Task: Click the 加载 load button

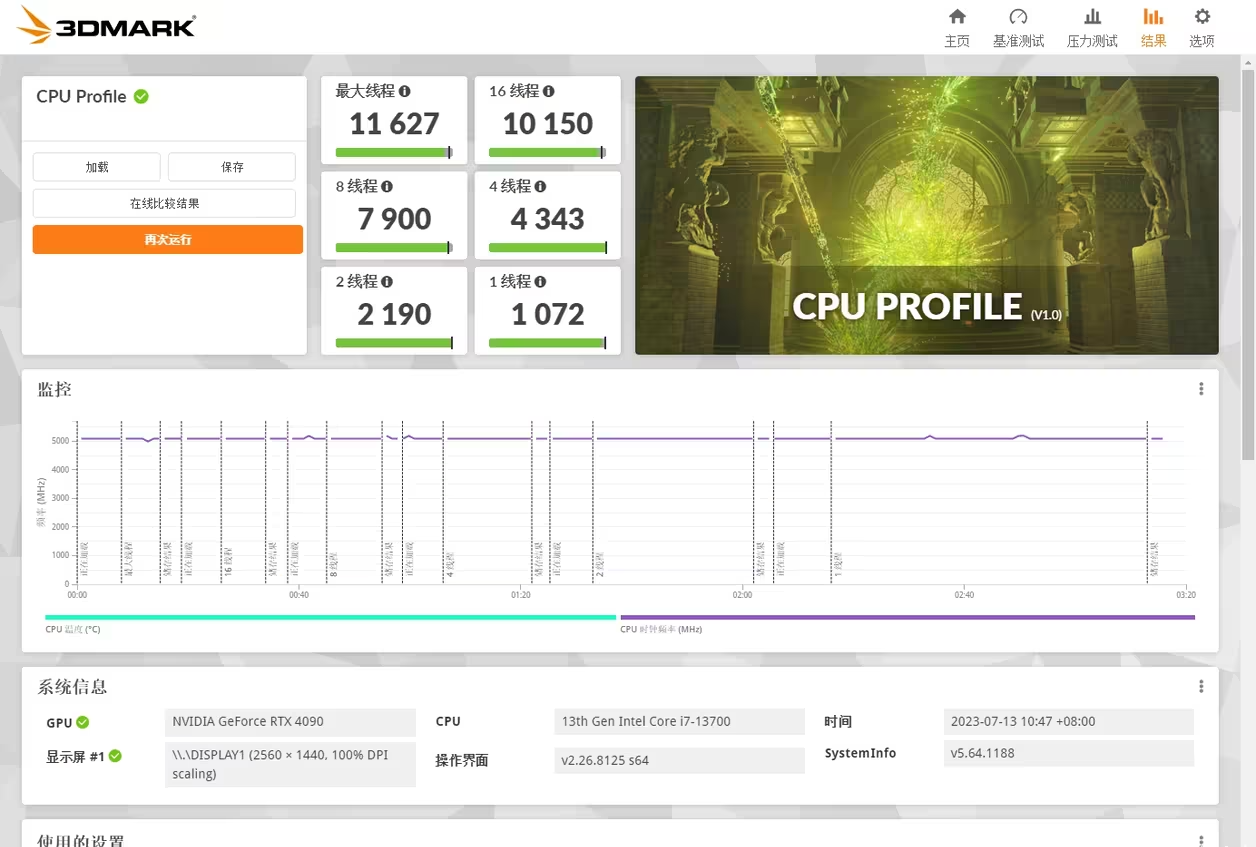Action: pyautogui.click(x=97, y=167)
